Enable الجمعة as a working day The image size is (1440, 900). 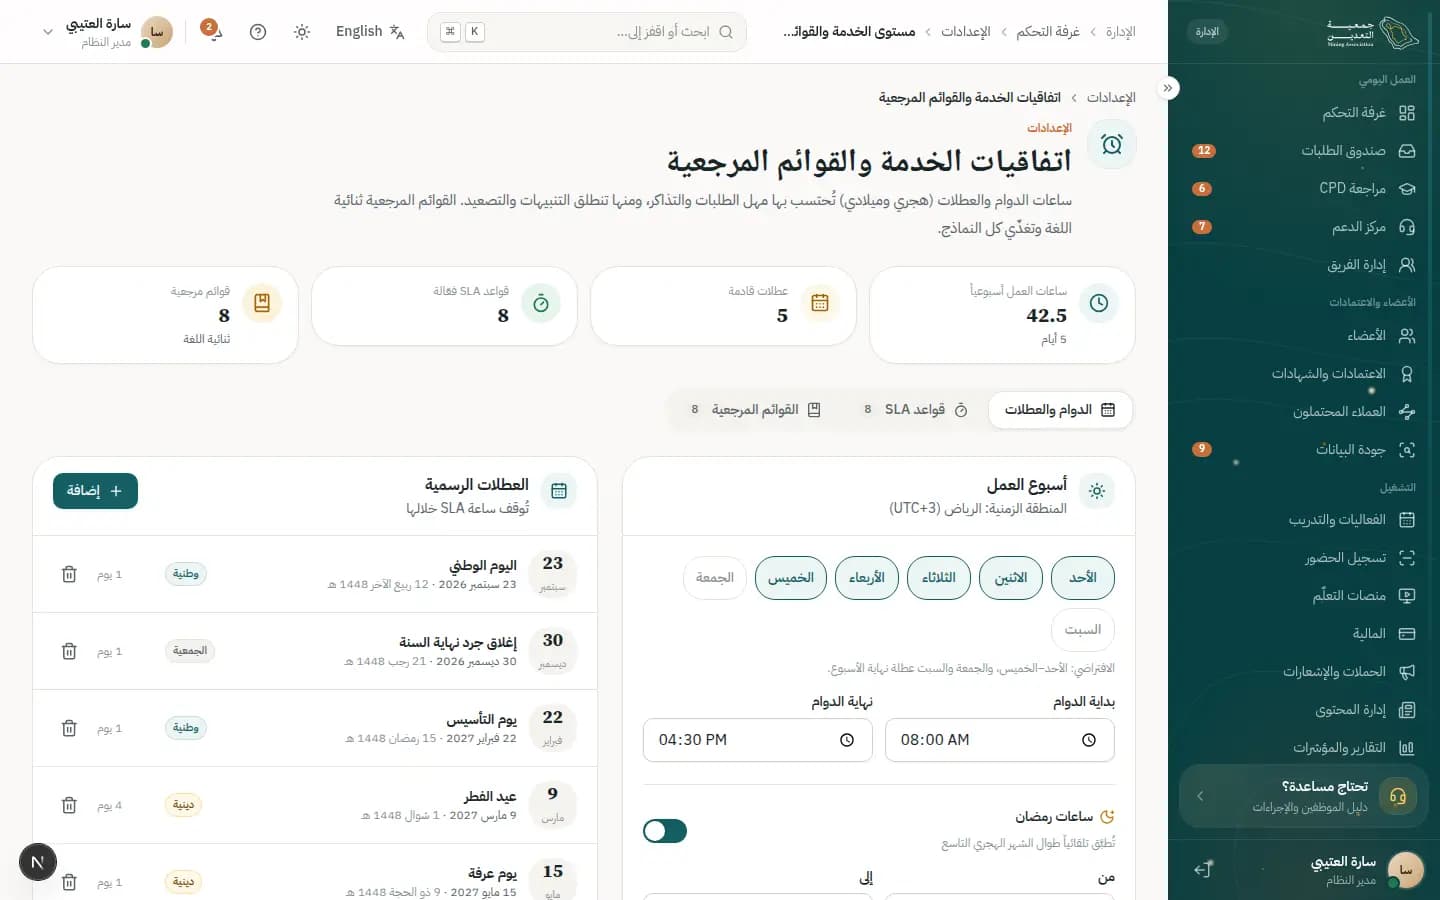[715, 578]
